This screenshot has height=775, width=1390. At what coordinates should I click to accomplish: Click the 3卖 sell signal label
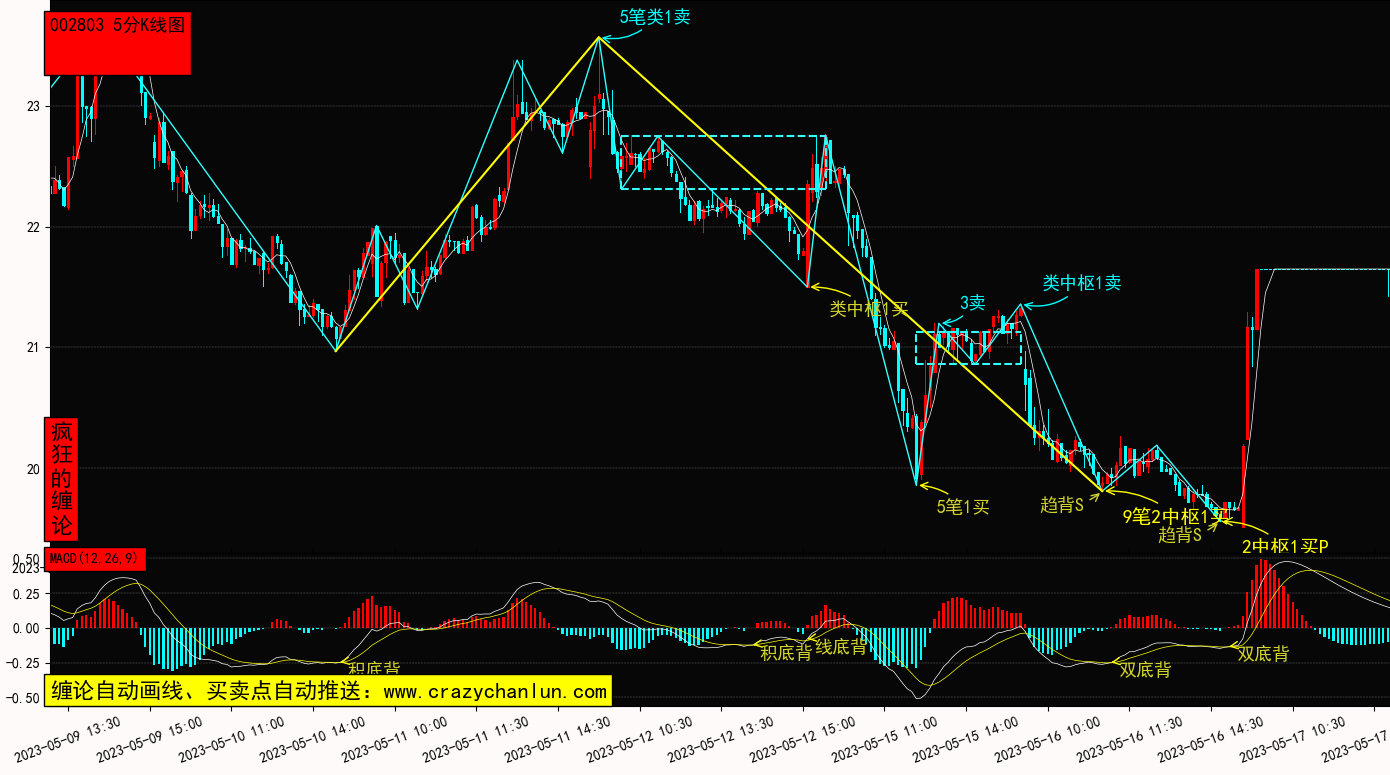tap(972, 302)
